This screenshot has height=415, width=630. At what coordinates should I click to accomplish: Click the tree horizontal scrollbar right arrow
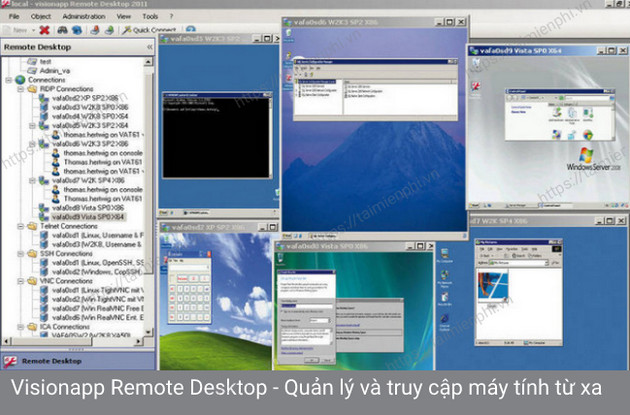(x=138, y=341)
